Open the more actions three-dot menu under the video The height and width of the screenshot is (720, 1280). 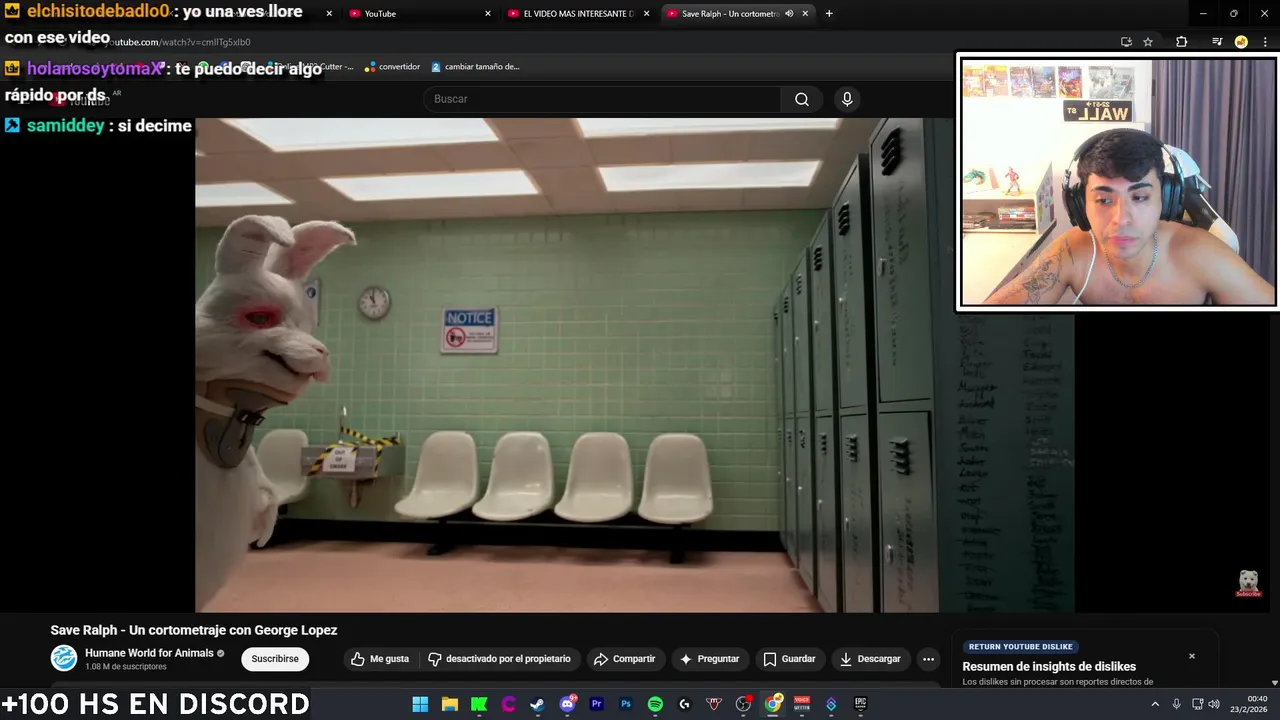928,659
